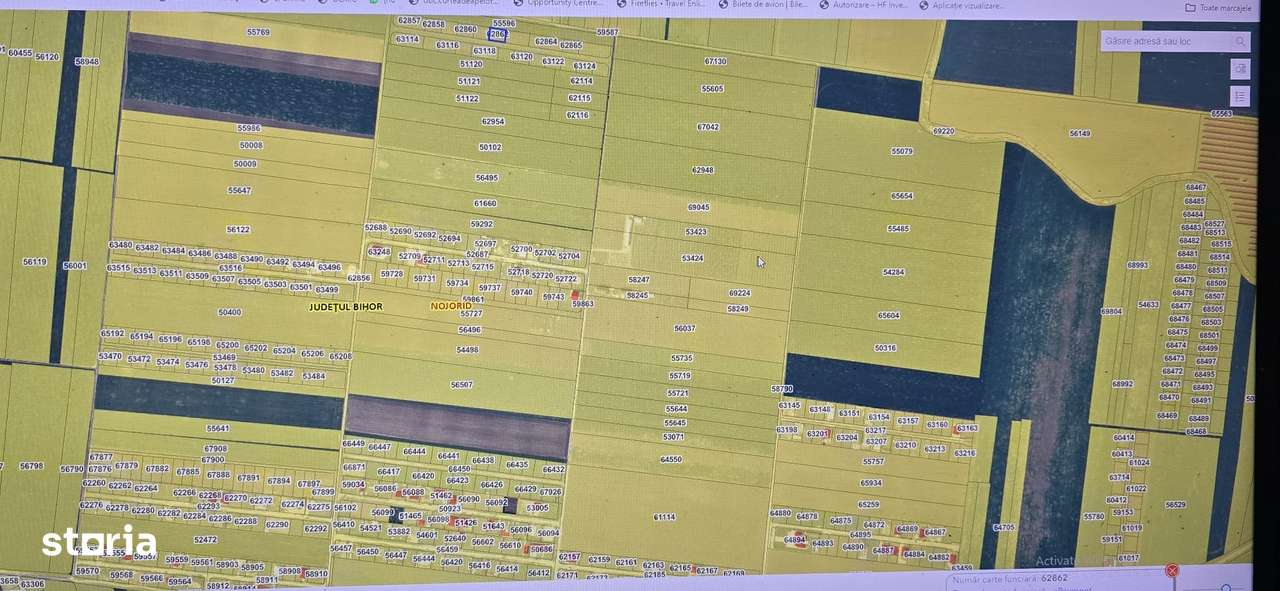Click parcel label 54284

(x=893, y=272)
